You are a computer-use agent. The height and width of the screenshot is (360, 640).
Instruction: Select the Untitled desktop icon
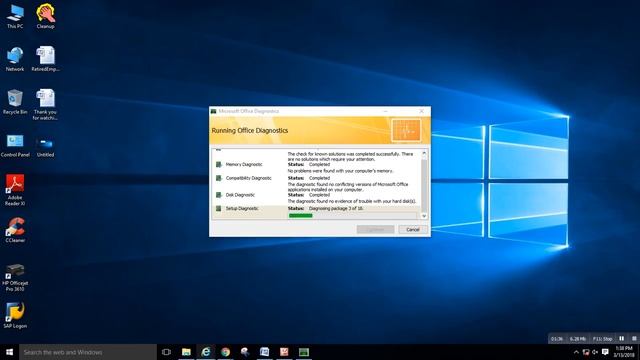click(x=45, y=146)
